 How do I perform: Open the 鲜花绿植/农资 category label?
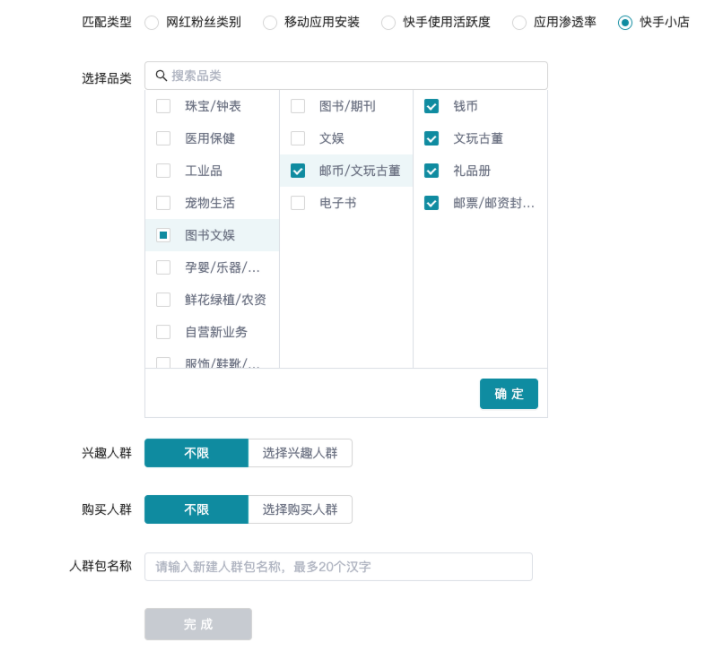pos(225,299)
